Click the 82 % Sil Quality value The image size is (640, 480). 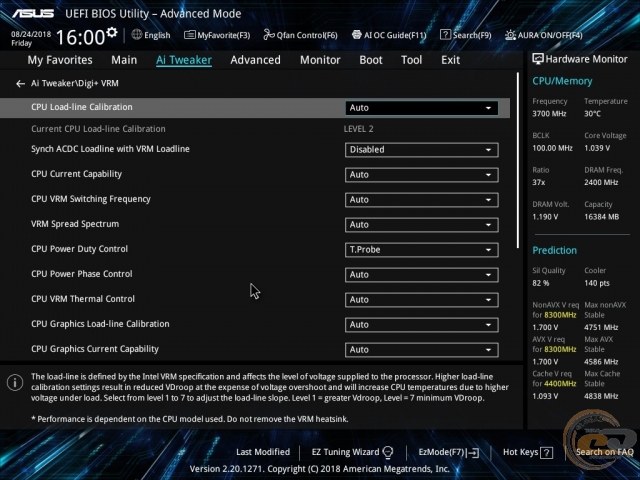541,283
